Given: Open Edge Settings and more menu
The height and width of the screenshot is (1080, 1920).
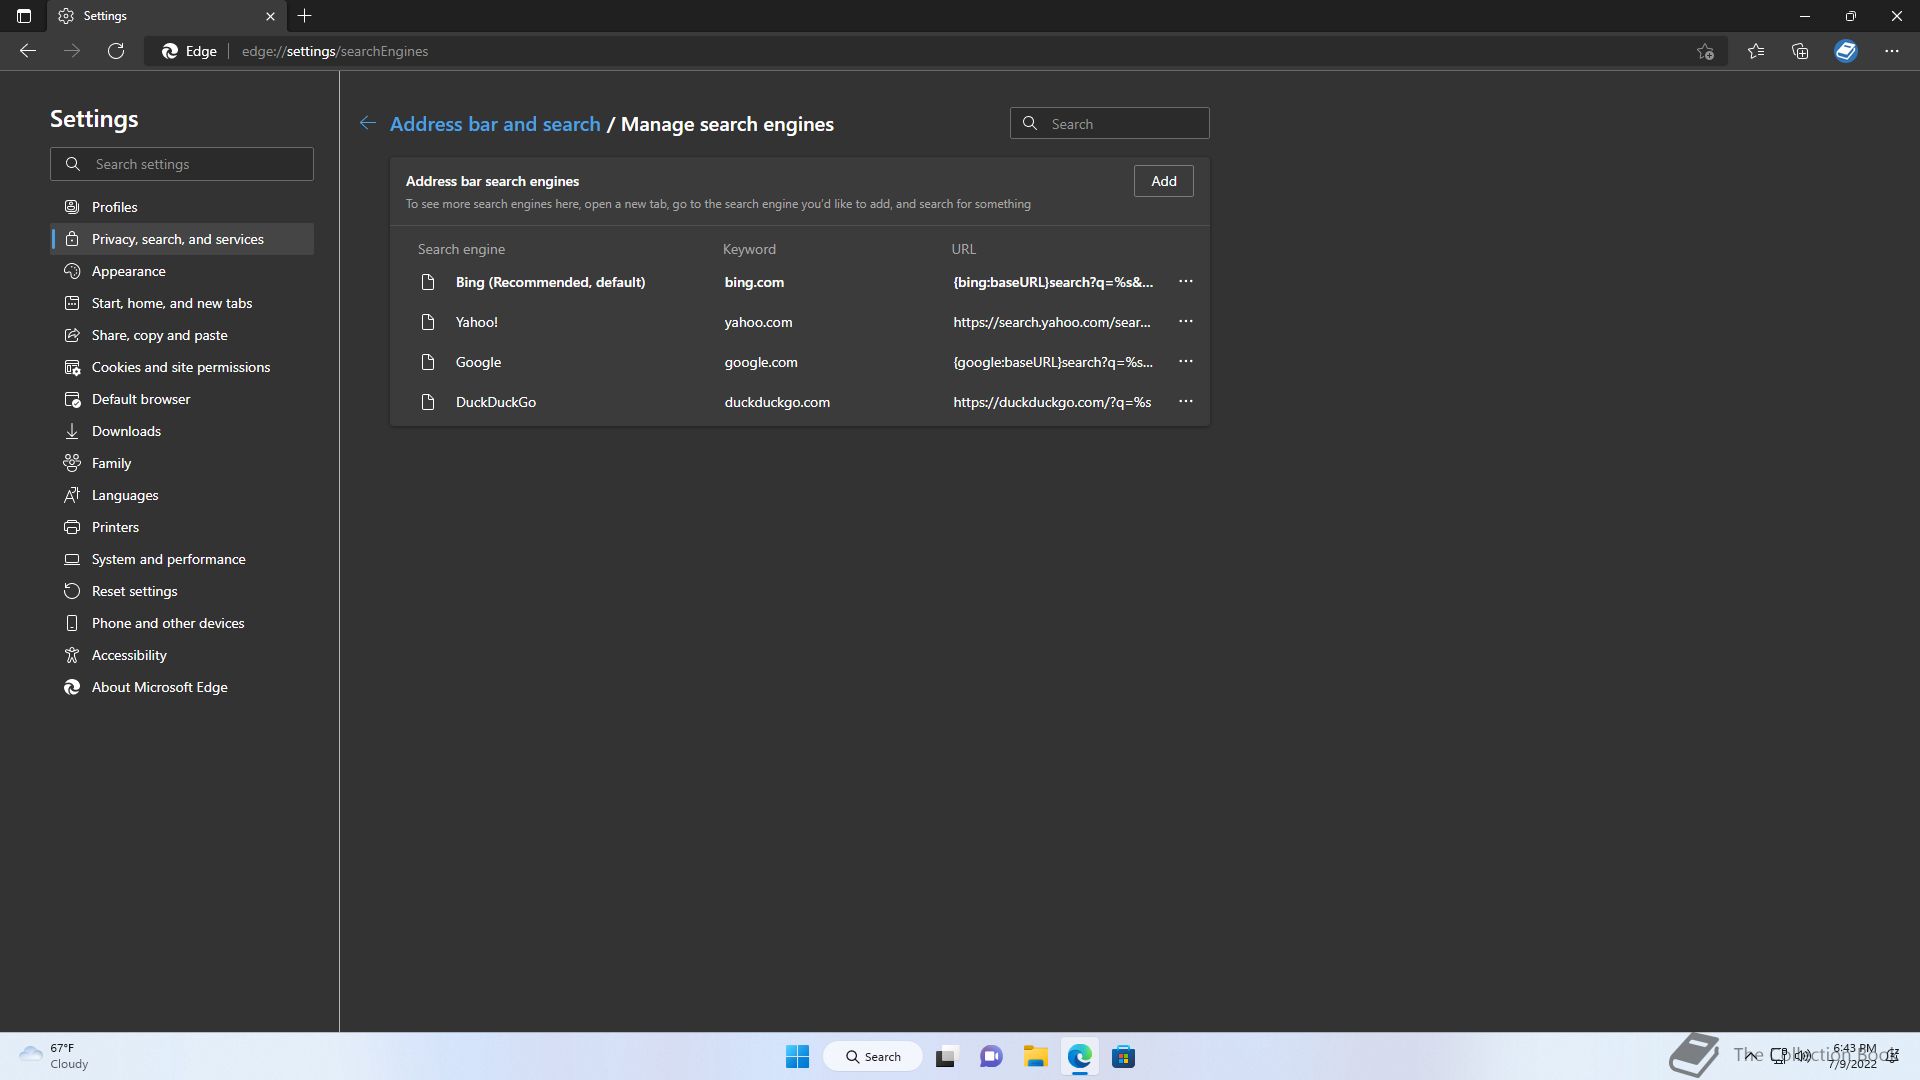Looking at the screenshot, I should (1892, 51).
